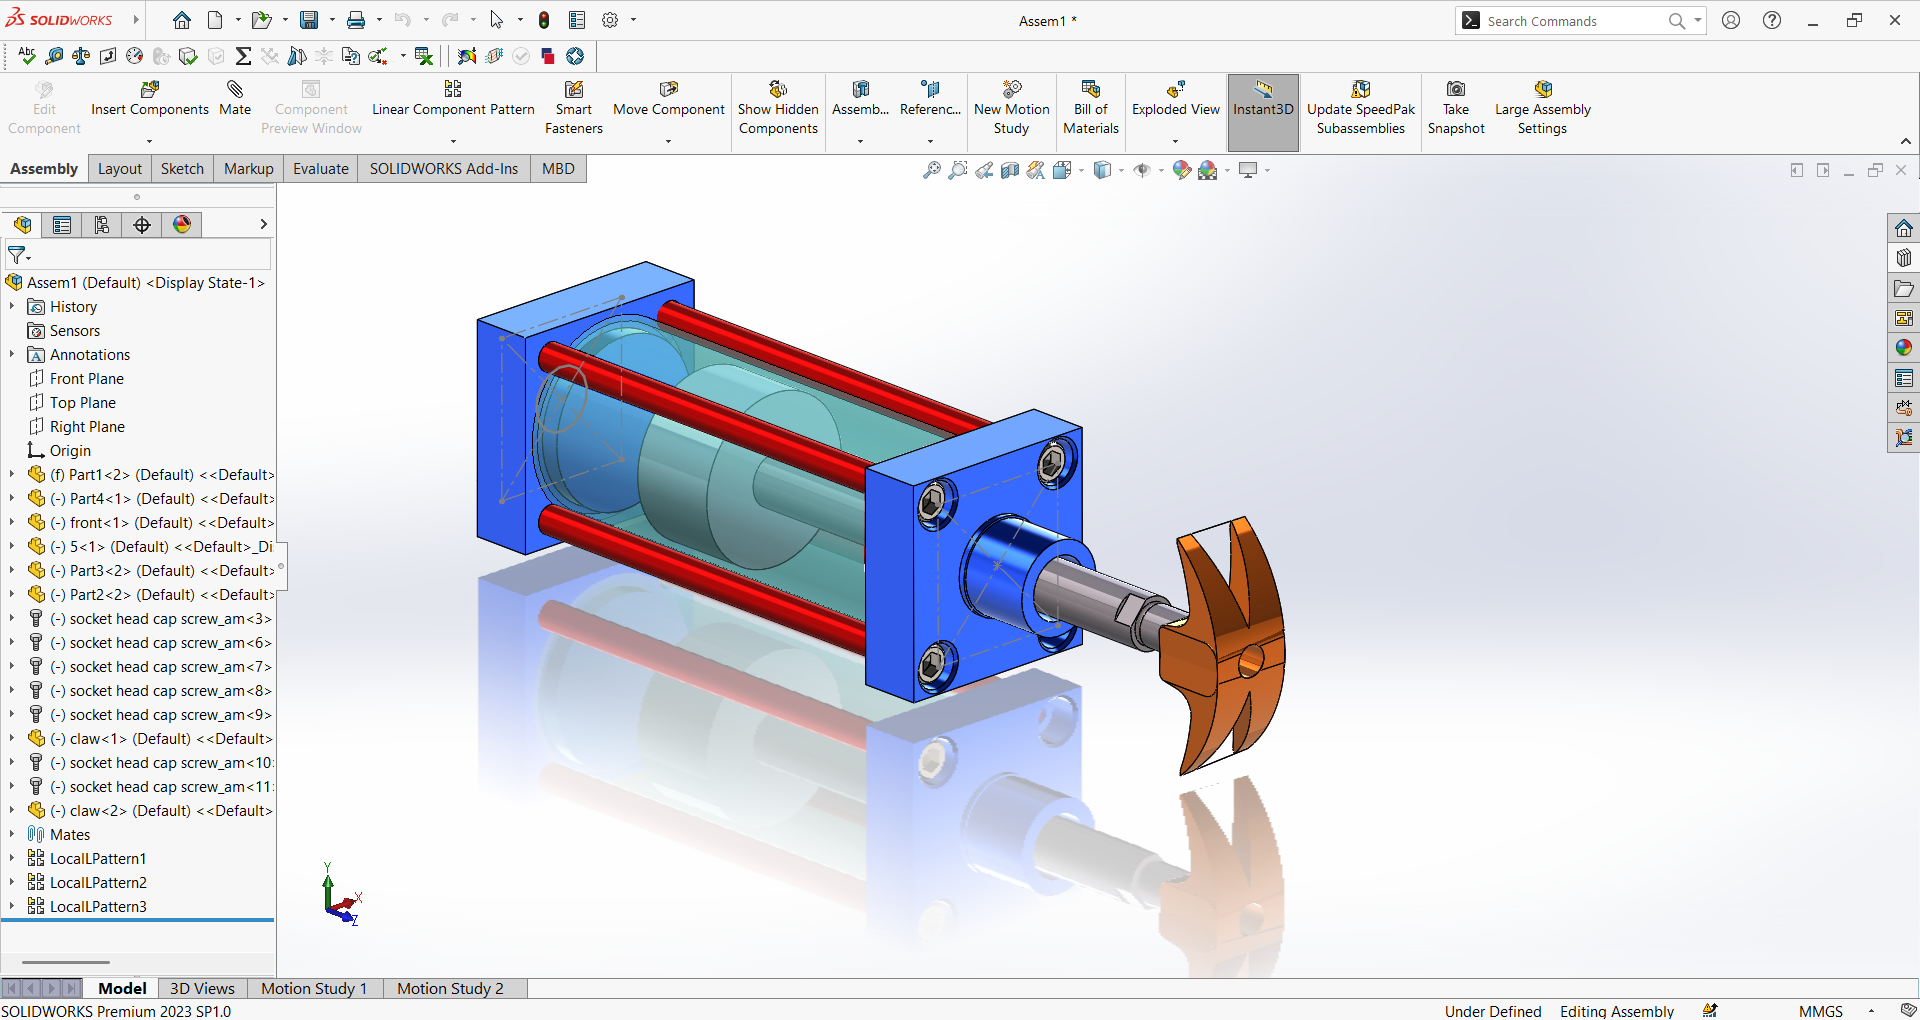
Task: Open Linear Component Pattern dropdown arrow
Action: (x=453, y=142)
